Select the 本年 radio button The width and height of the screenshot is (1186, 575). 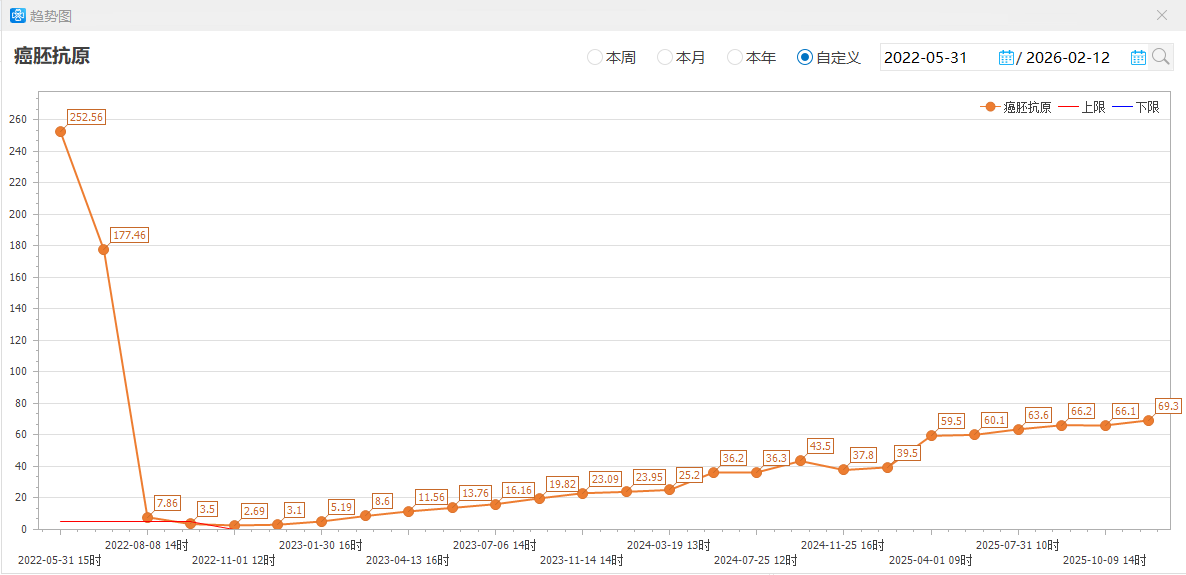735,57
